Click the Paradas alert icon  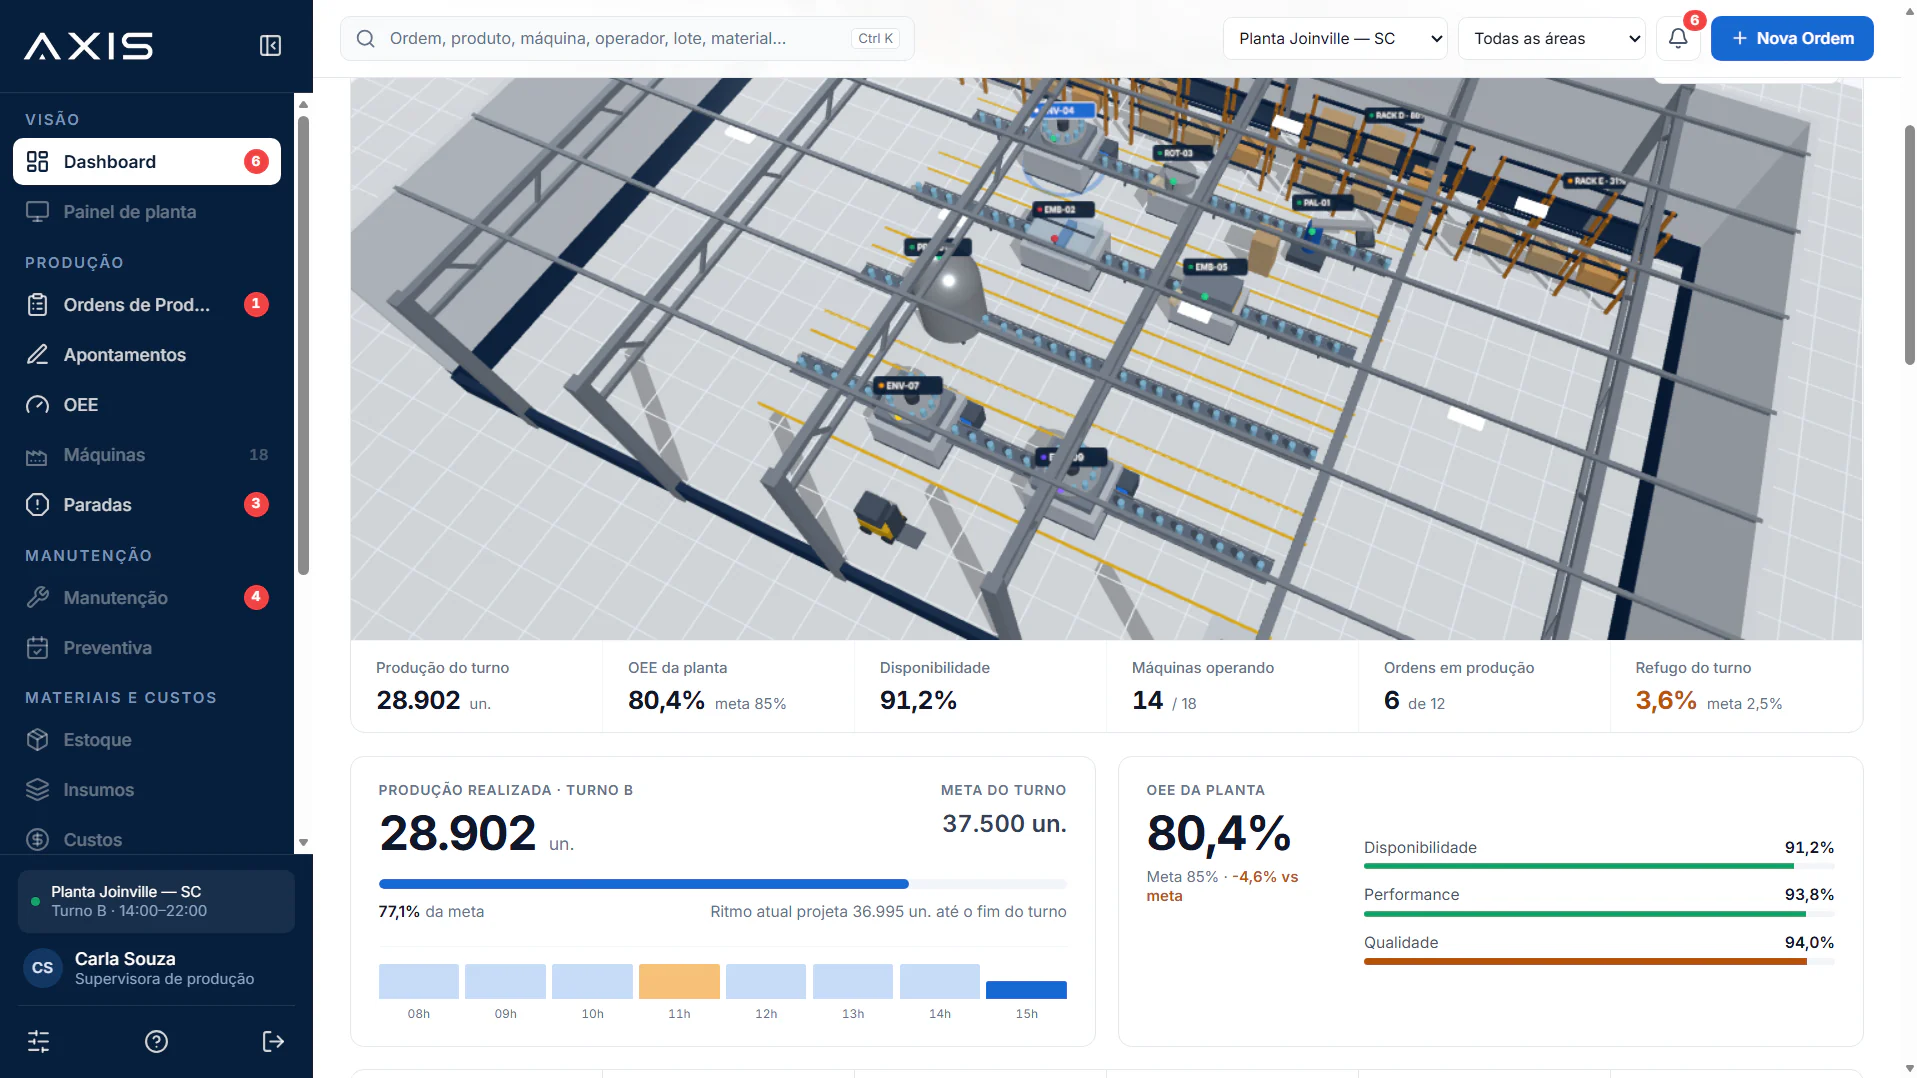[x=37, y=505]
